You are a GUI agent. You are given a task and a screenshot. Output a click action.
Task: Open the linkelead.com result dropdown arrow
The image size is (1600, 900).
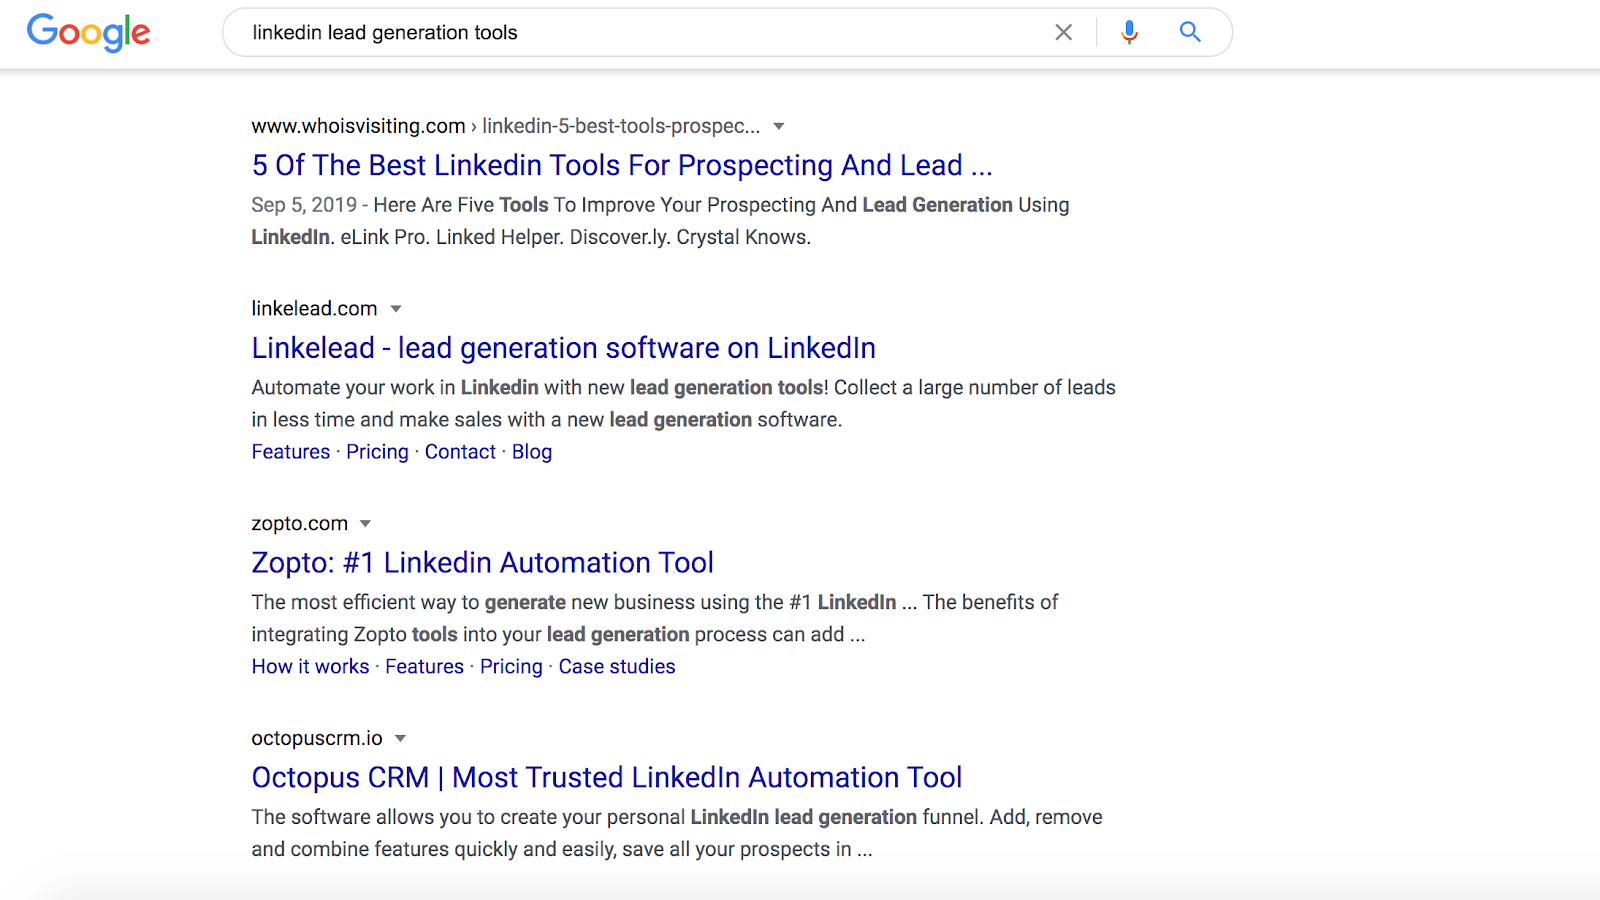396,309
